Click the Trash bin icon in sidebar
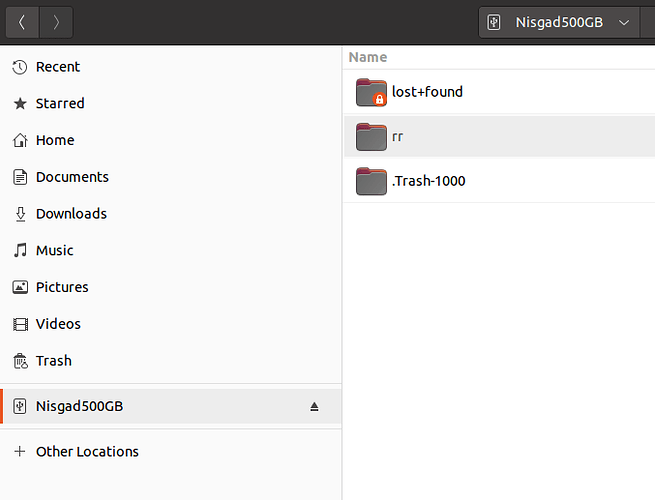655x500 pixels. [x=20, y=361]
